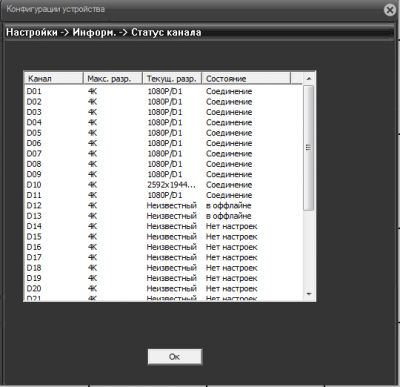Select offline channel row D12
400x387 pixels.
click(164, 205)
